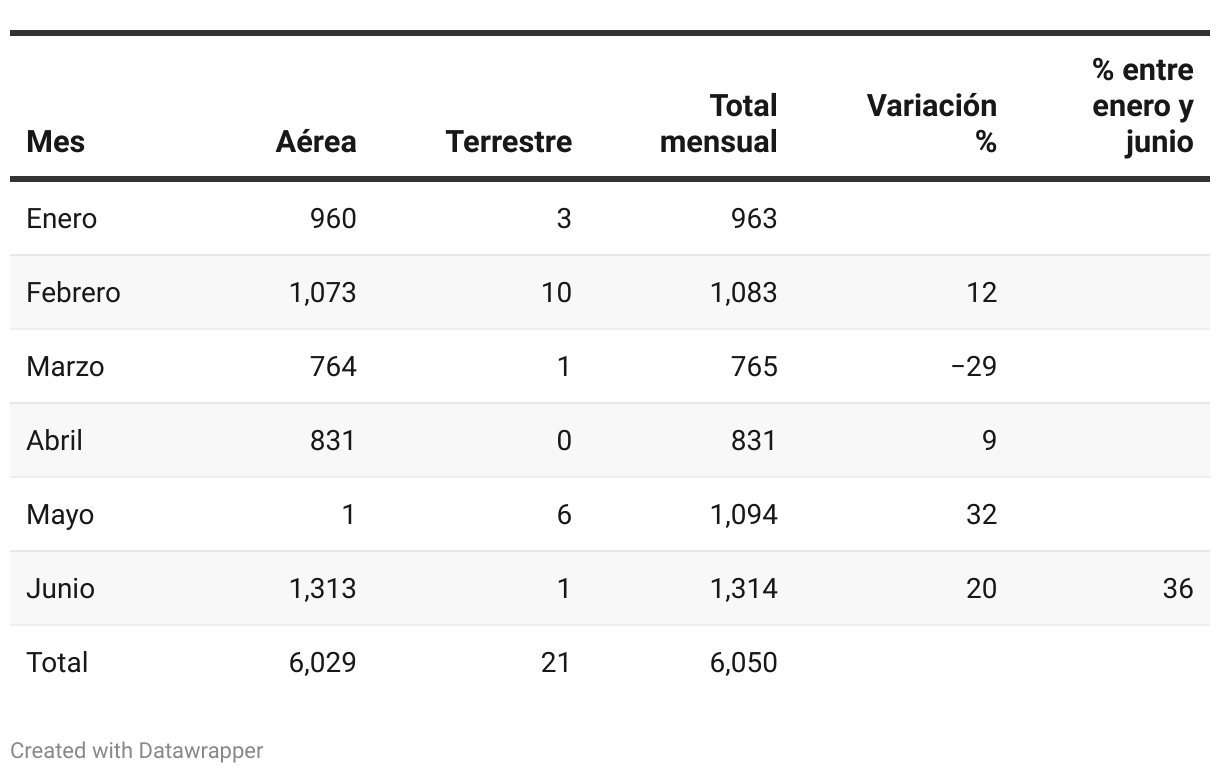
Task: Select the Total mensual column header
Action: click(719, 124)
